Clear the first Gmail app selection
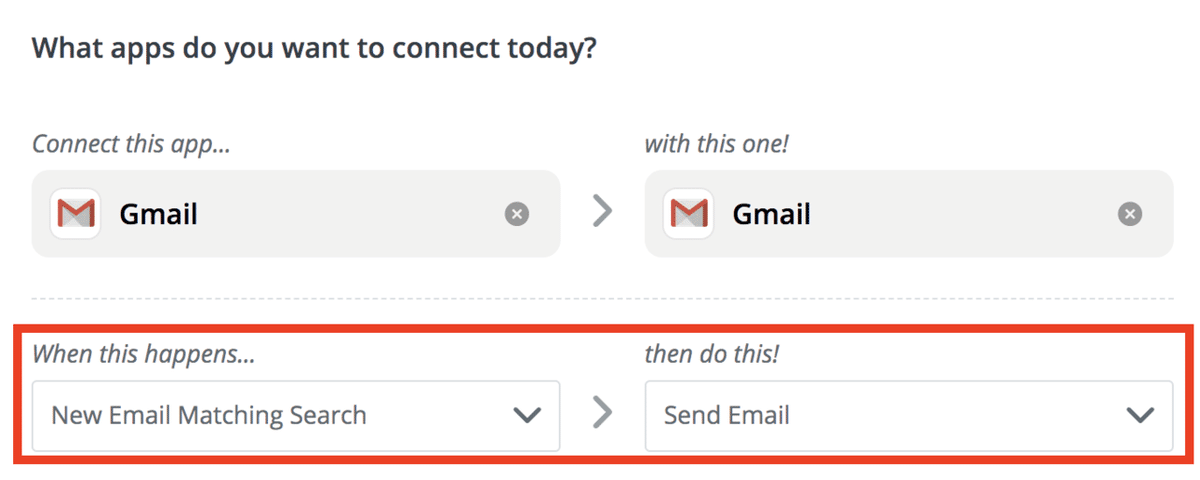The width and height of the screenshot is (1200, 480). (517, 214)
